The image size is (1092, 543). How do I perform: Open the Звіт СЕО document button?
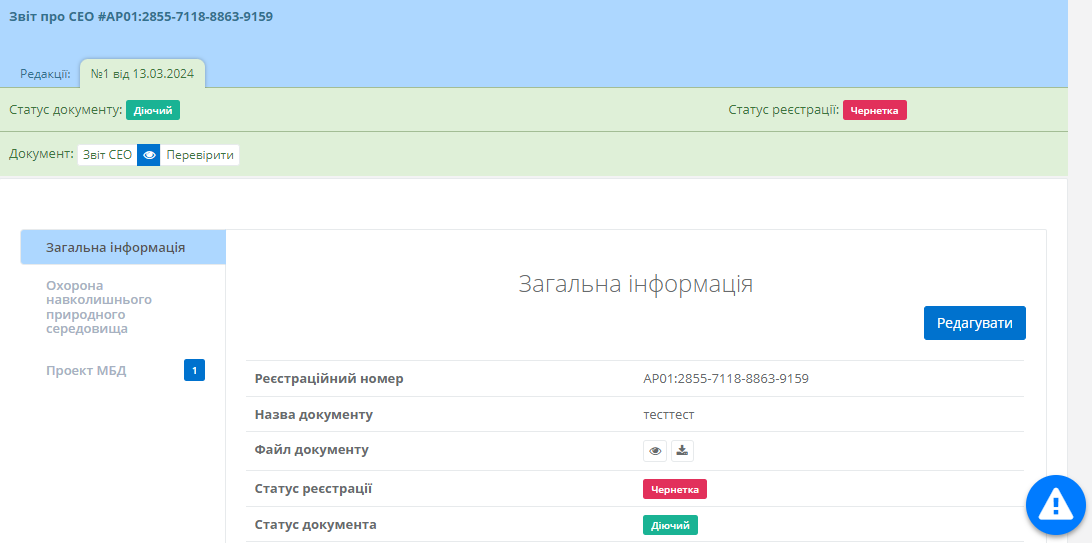coord(107,155)
